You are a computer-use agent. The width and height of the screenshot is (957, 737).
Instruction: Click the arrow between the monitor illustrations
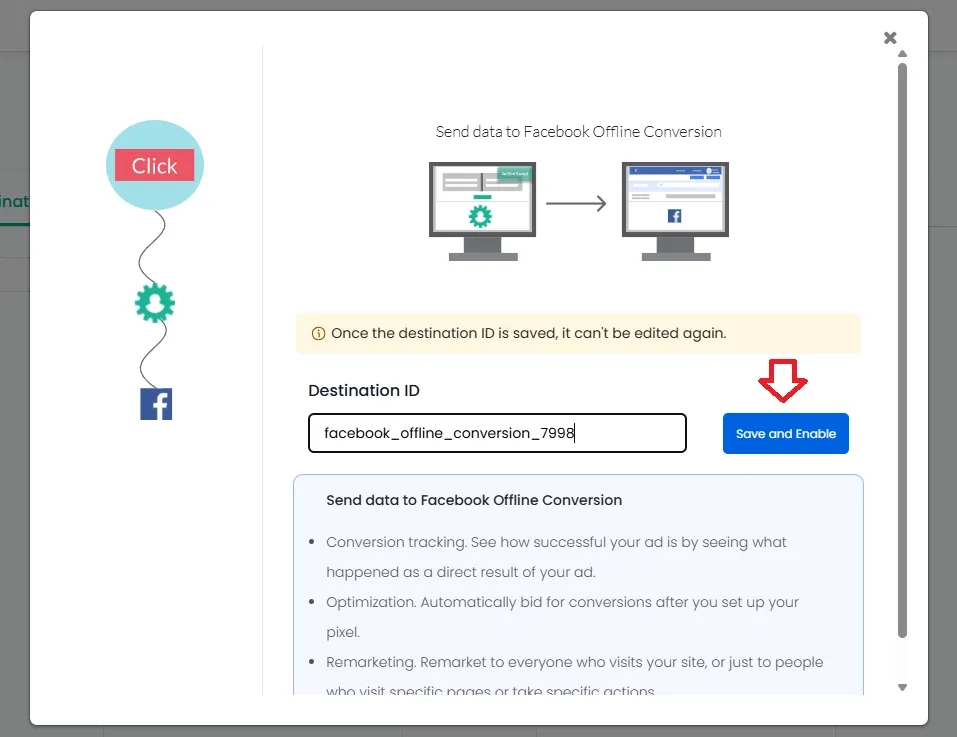tap(576, 203)
